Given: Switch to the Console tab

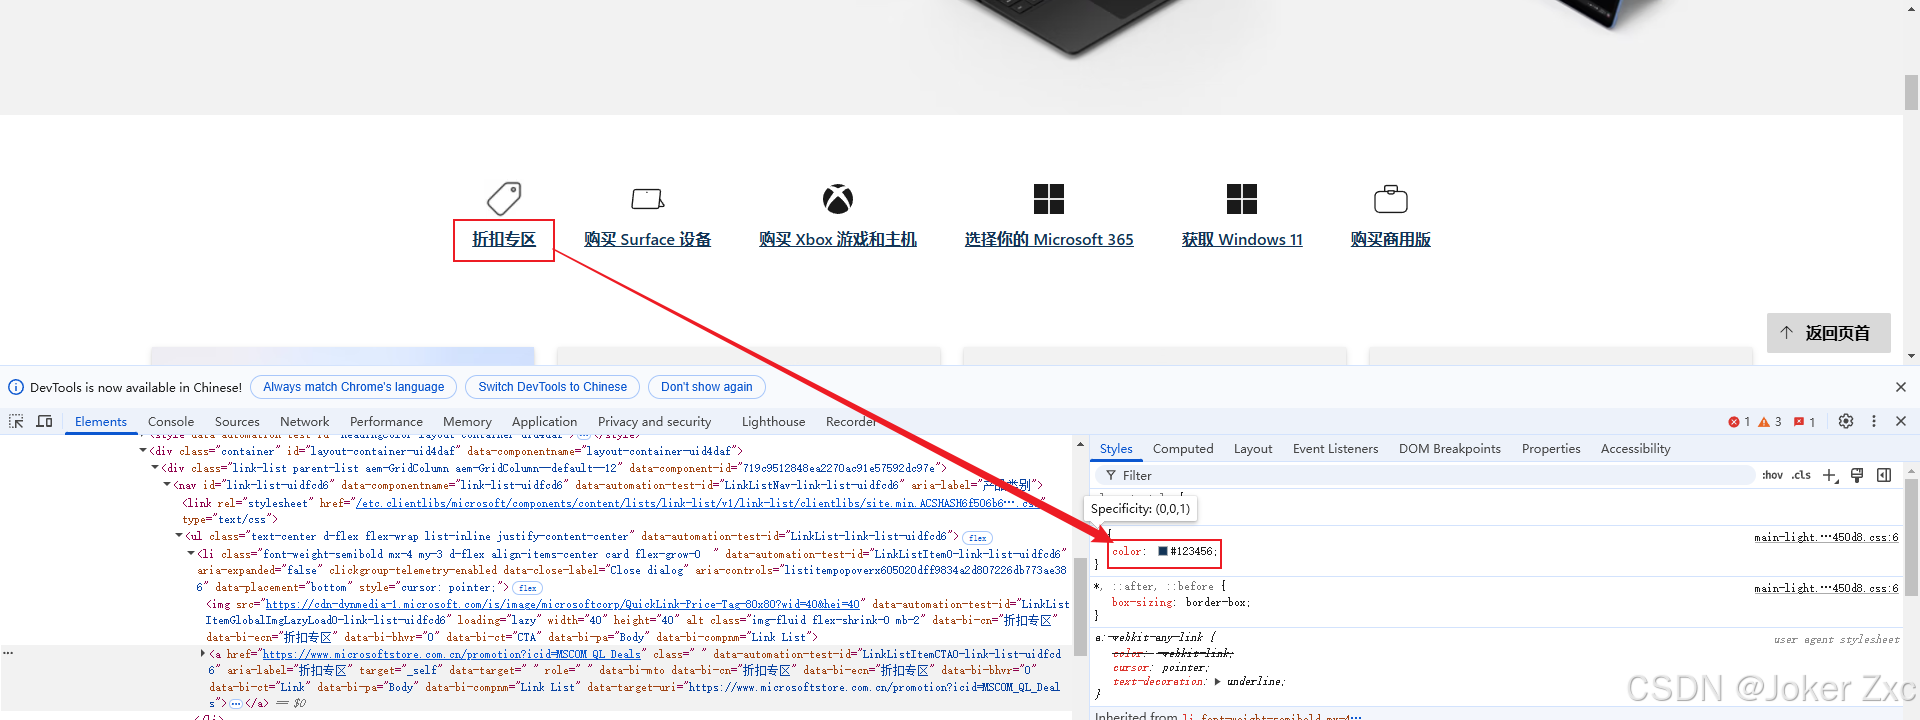Looking at the screenshot, I should click(171, 422).
